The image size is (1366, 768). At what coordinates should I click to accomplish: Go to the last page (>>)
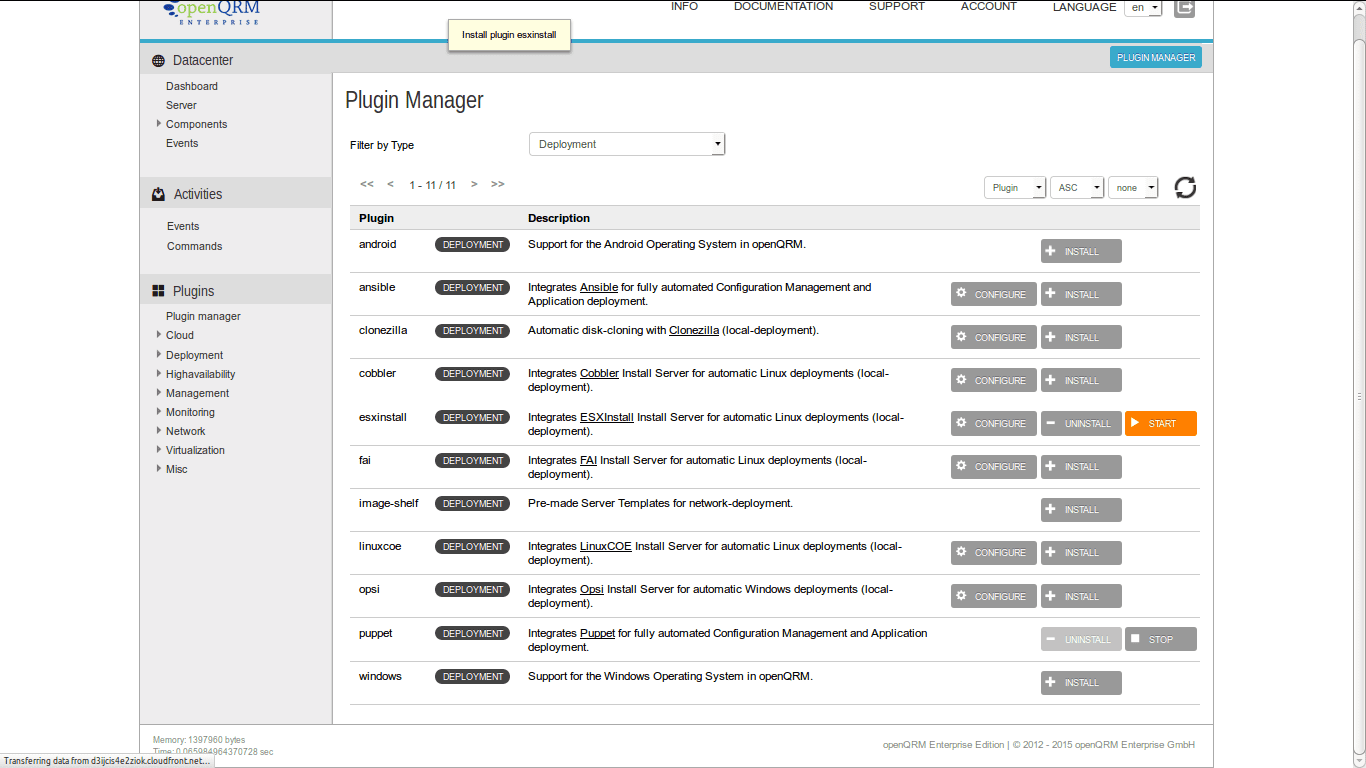[x=498, y=184]
